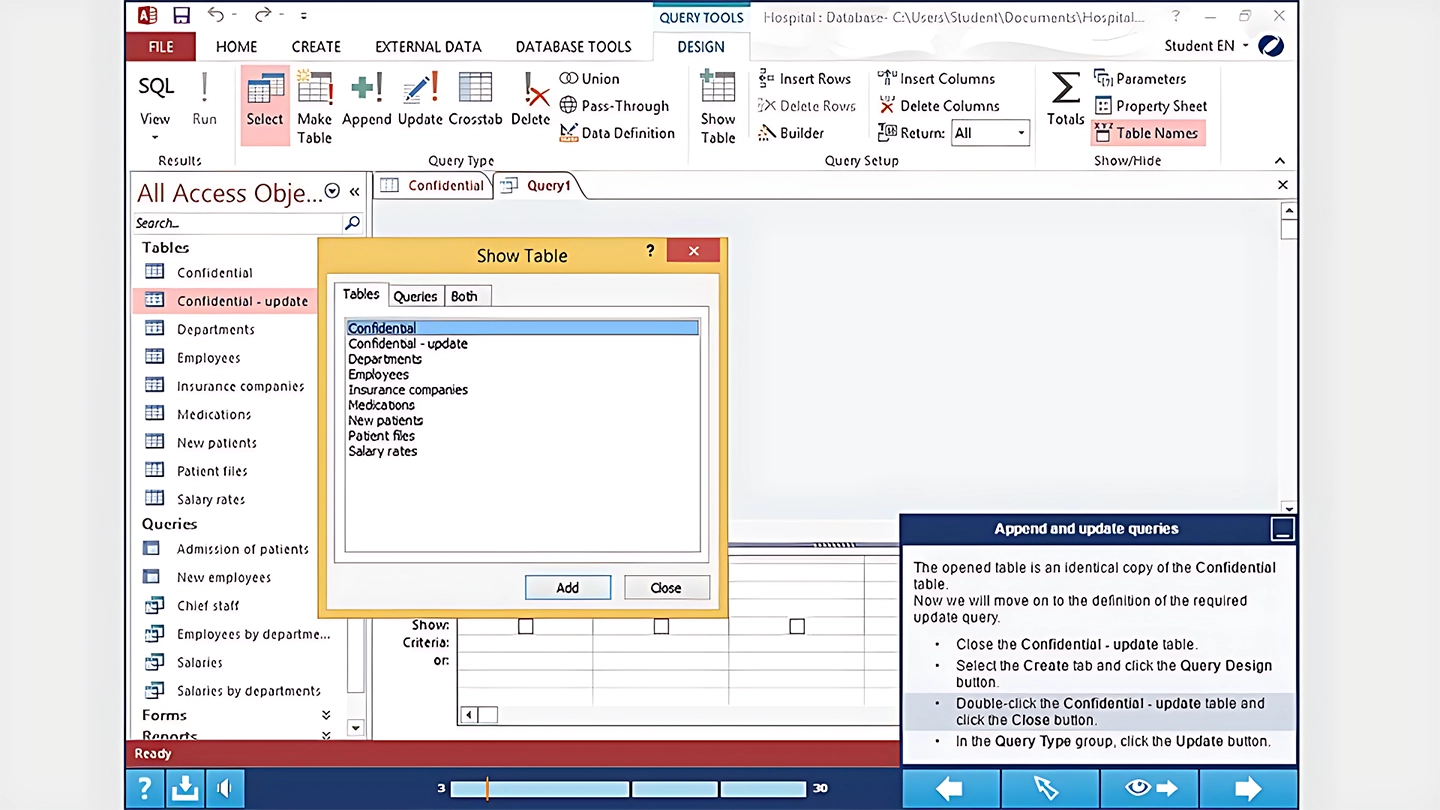Click the navigation pane Search field
This screenshot has width=1440, height=810.
click(x=238, y=223)
